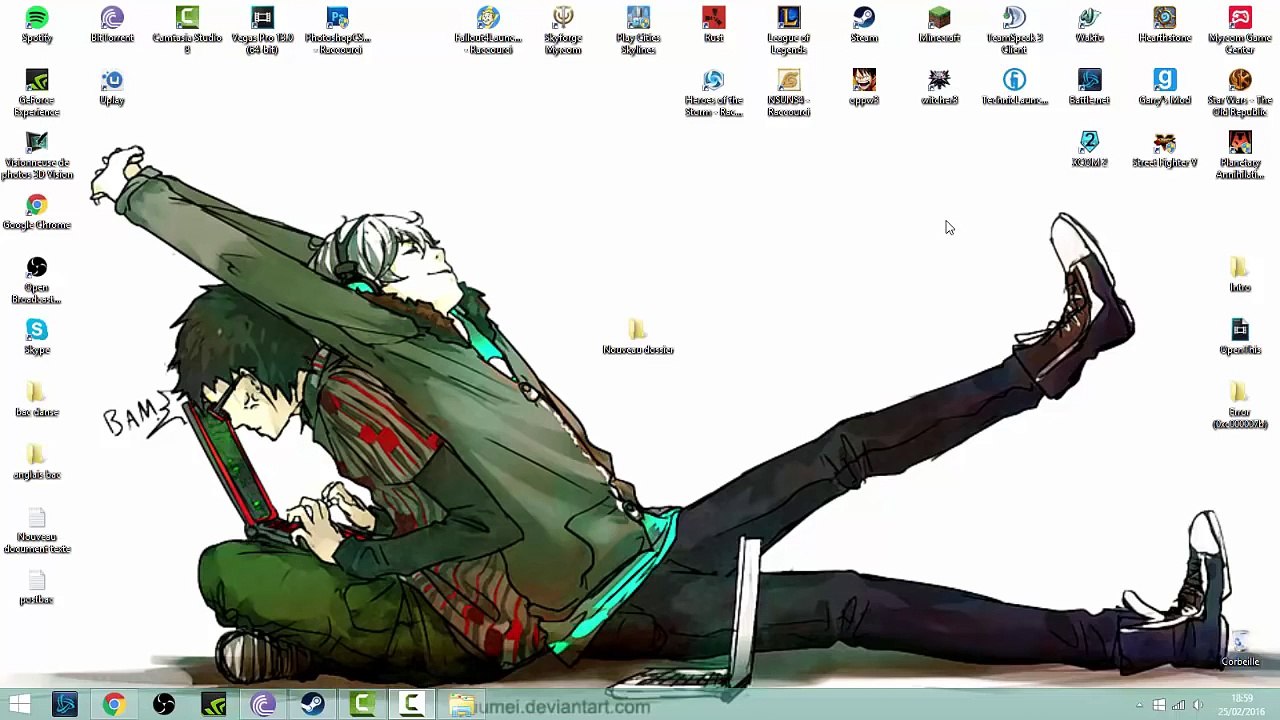Screen dimensions: 1280x720
Task: Select the Minecraft desktop icon
Action: (x=939, y=26)
